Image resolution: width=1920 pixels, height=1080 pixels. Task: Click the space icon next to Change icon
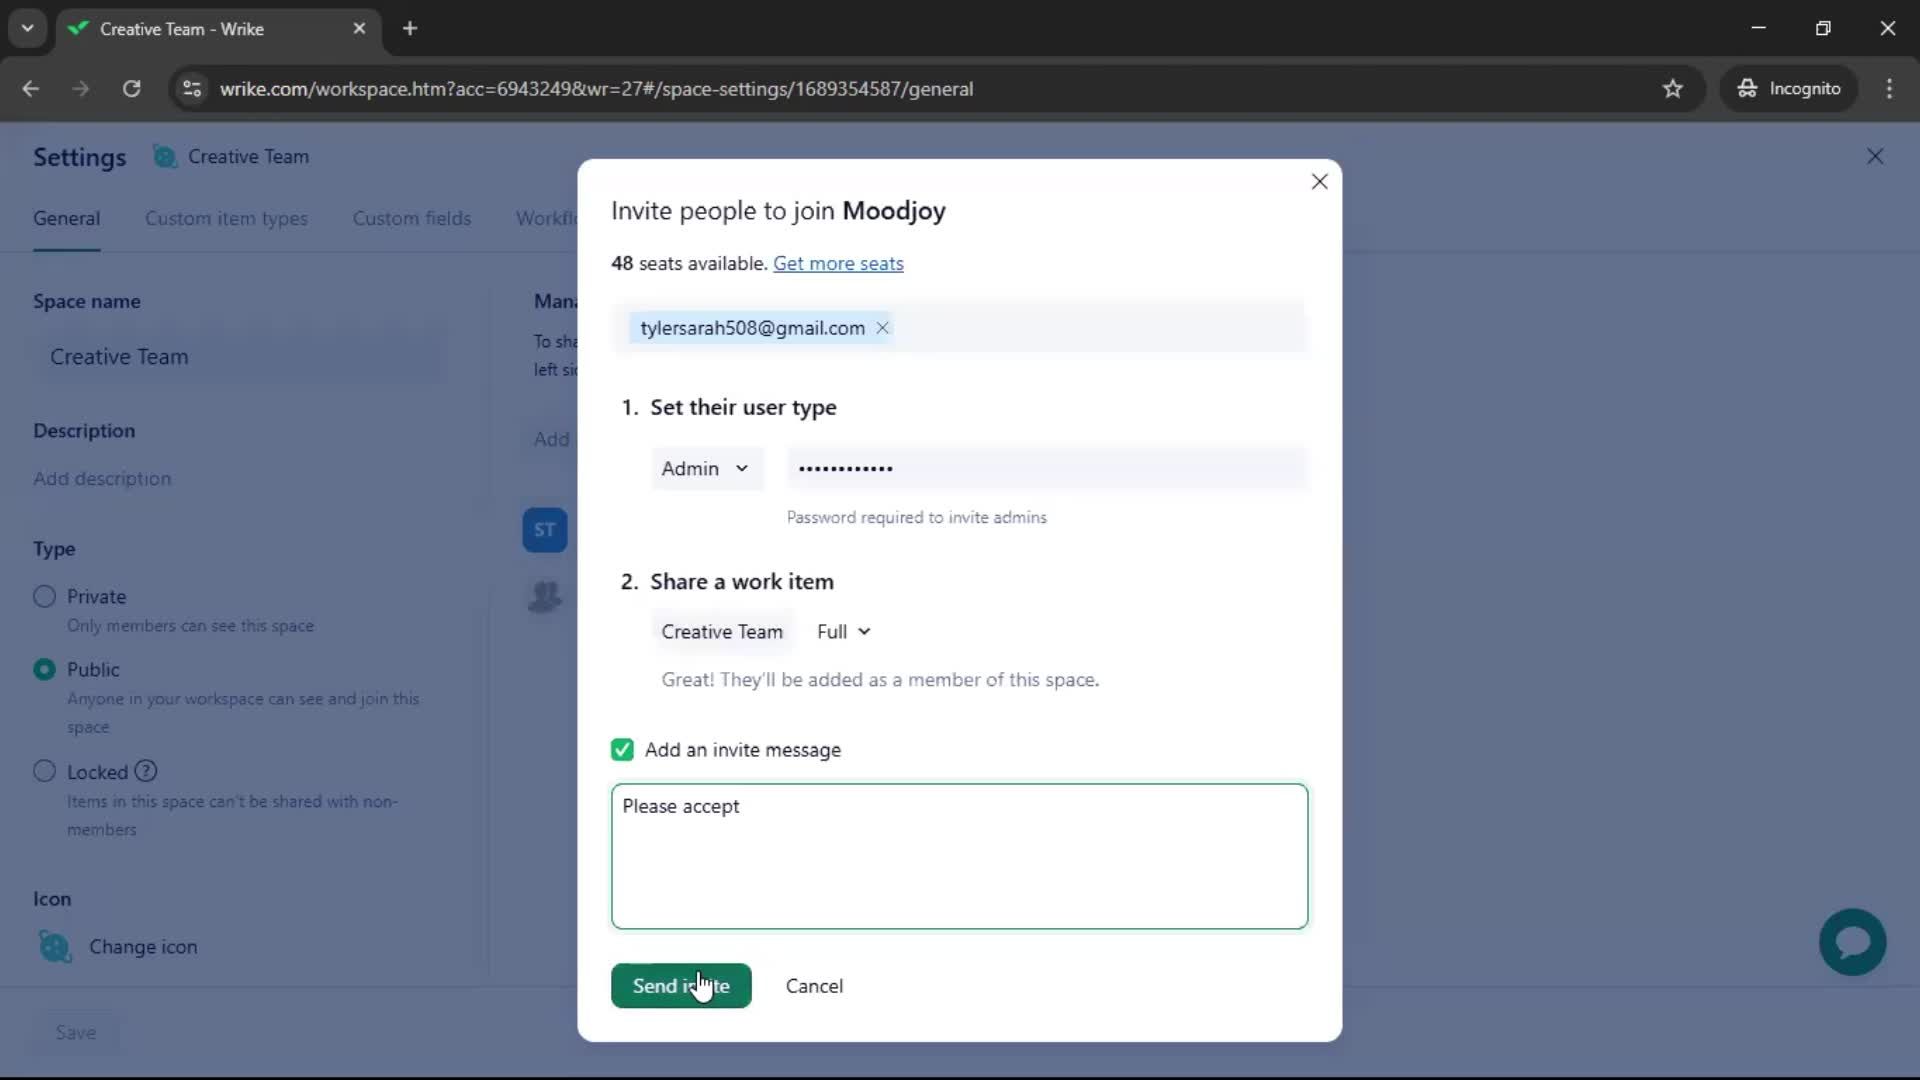(x=55, y=946)
